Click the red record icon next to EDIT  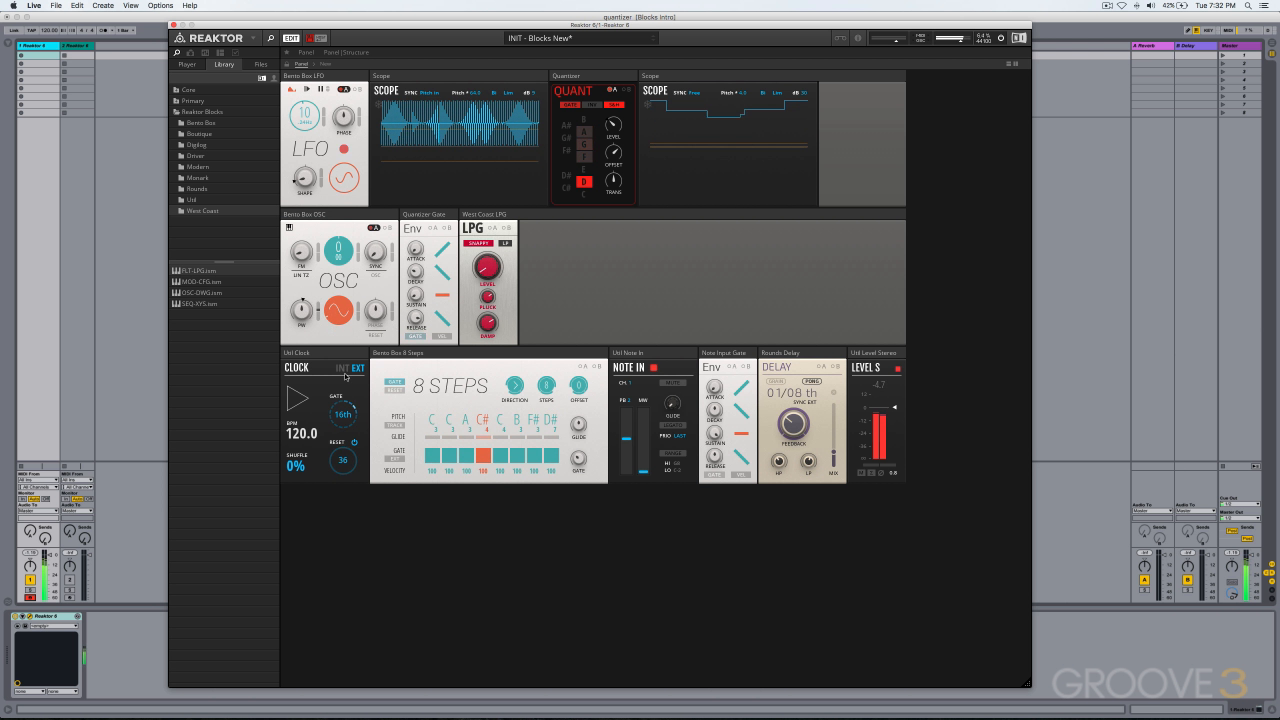click(x=311, y=37)
